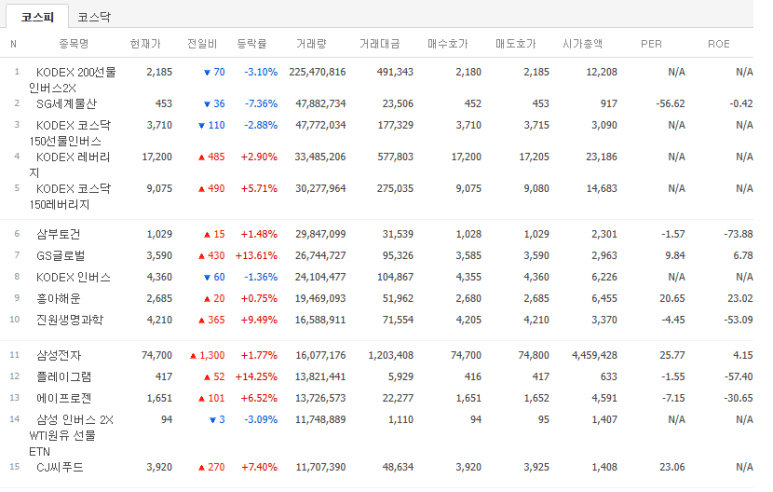The height and width of the screenshot is (492, 773).
Task: Open 에이프로젠 stock page
Action: coord(64,398)
